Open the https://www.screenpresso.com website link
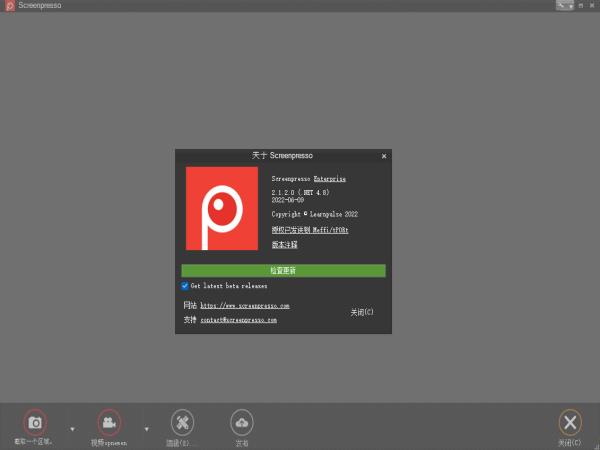This screenshot has width=600, height=450. pyautogui.click(x=245, y=306)
